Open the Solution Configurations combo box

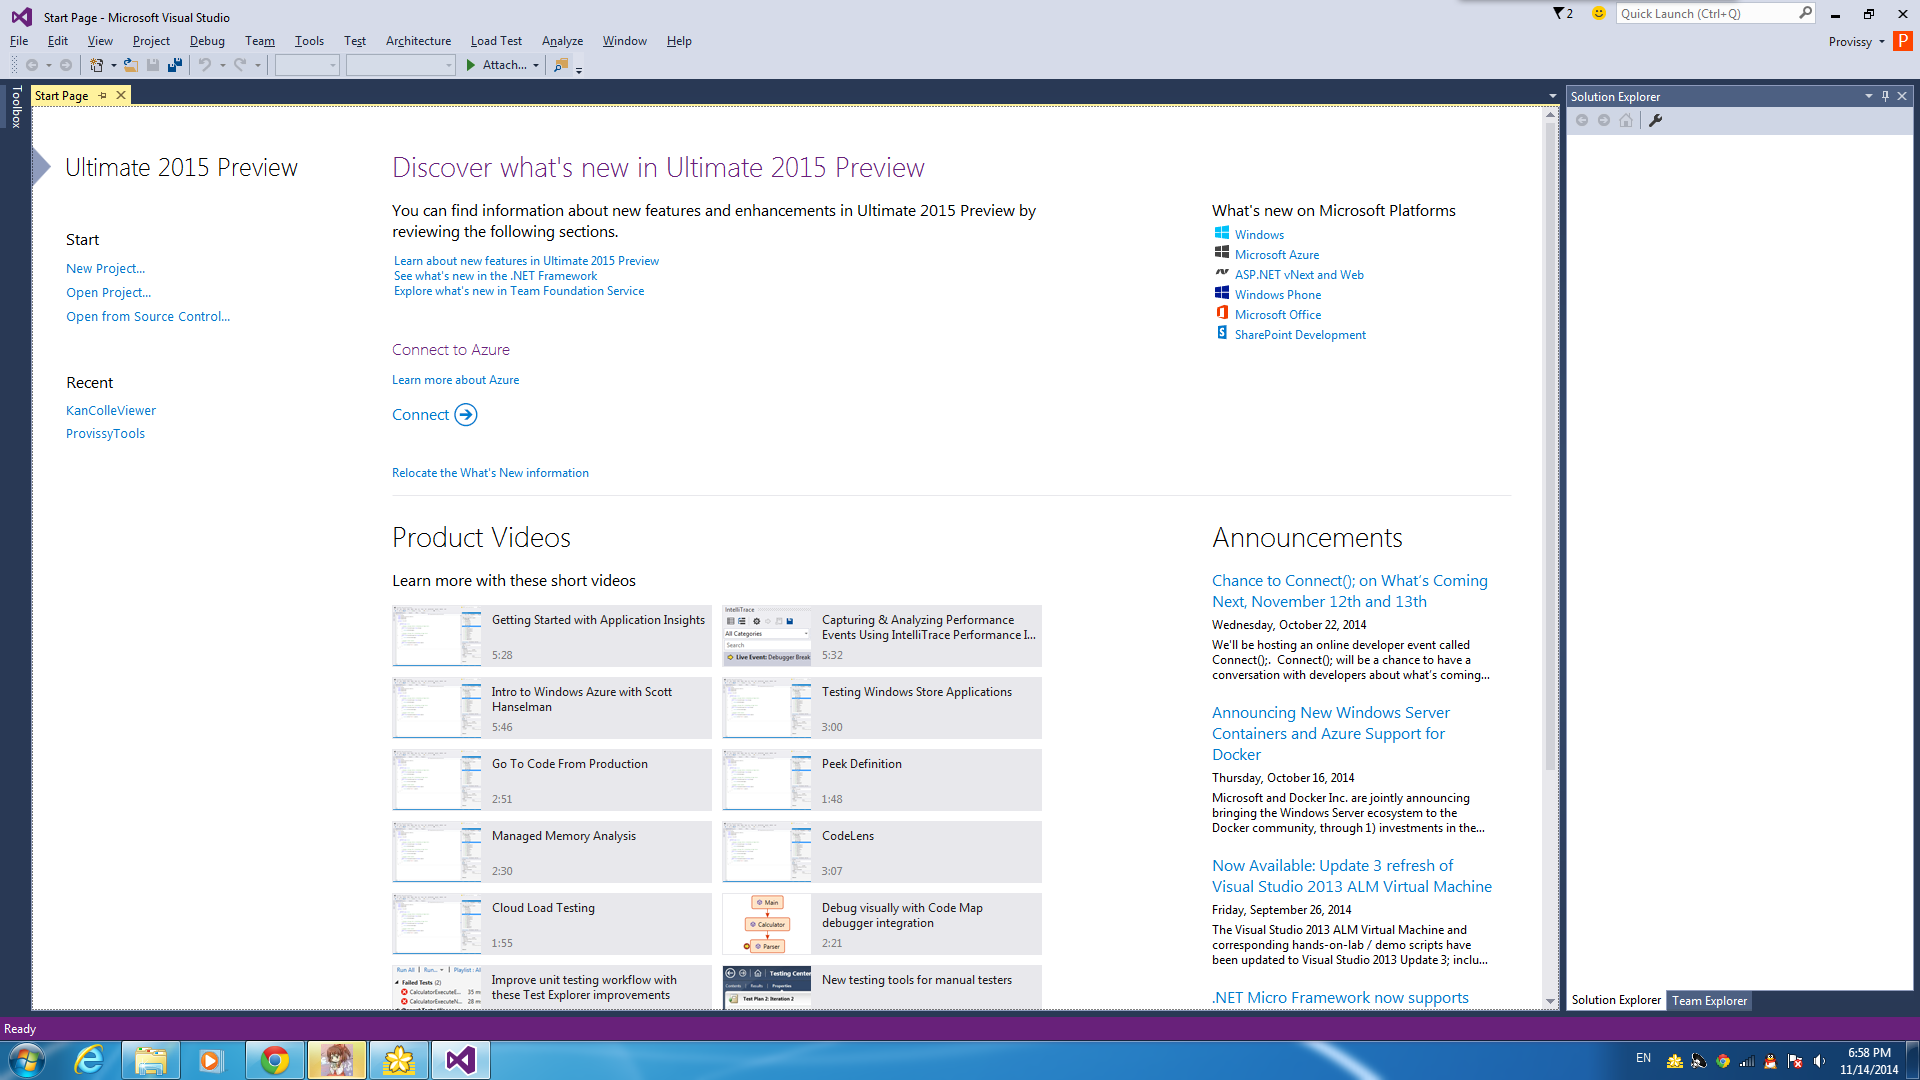tap(307, 65)
